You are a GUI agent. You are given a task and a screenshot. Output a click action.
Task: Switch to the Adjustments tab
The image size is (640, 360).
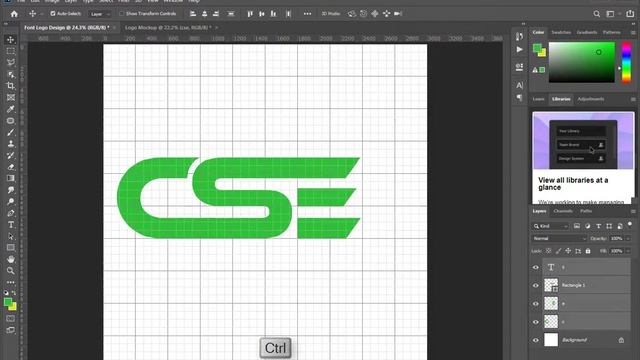591,99
